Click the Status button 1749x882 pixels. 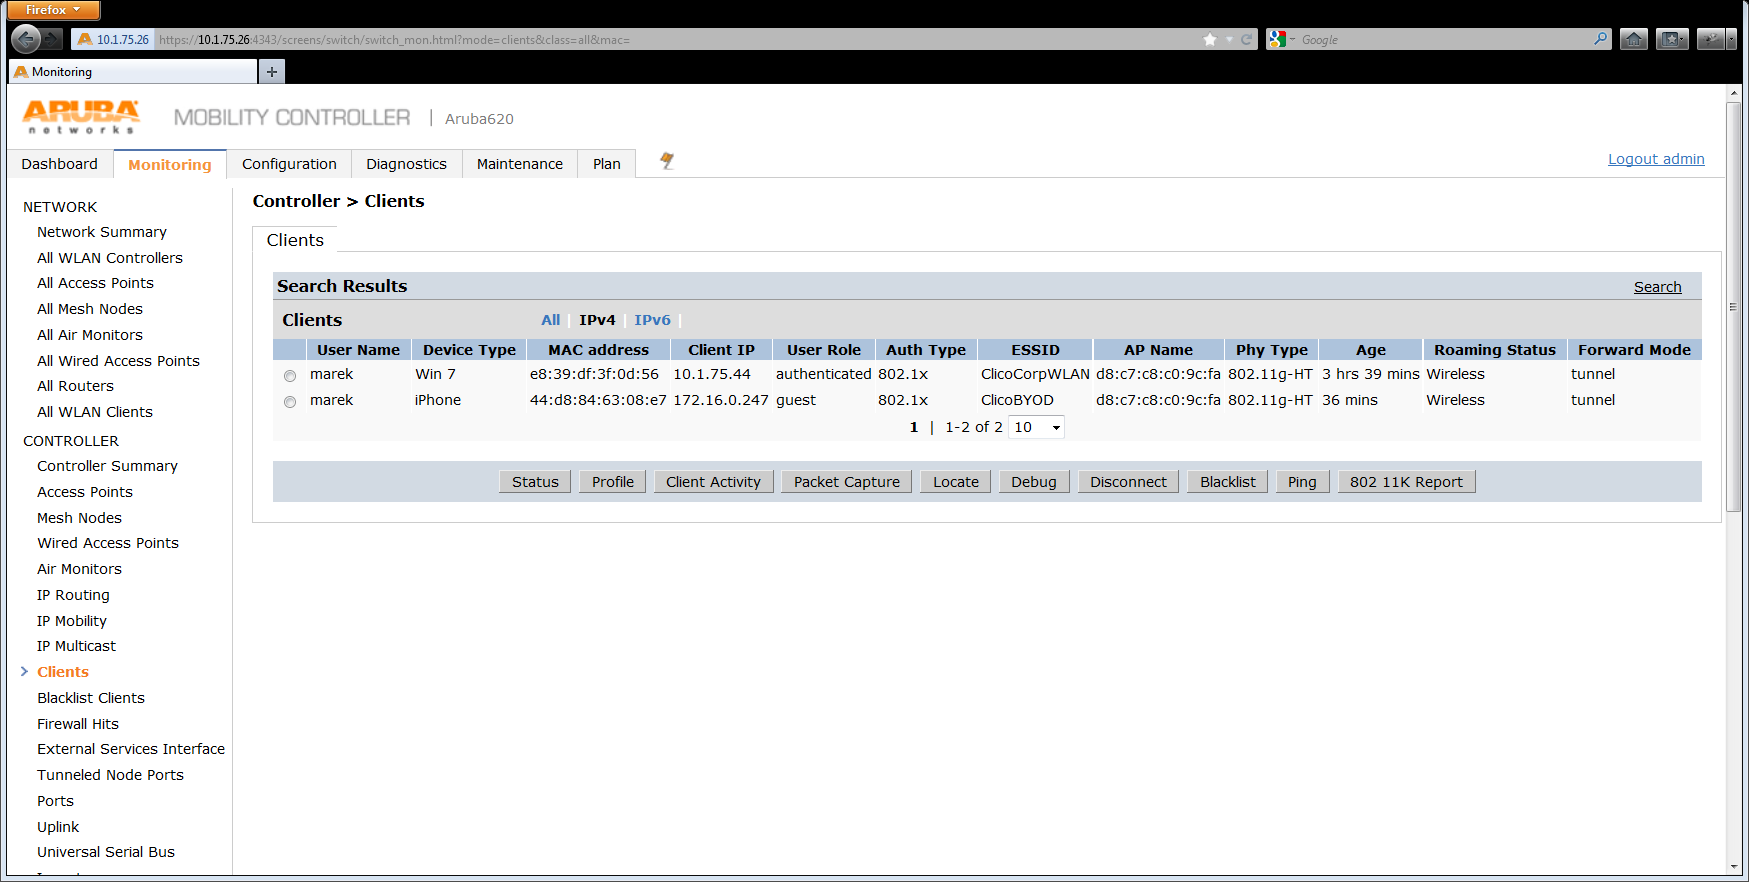(x=535, y=482)
